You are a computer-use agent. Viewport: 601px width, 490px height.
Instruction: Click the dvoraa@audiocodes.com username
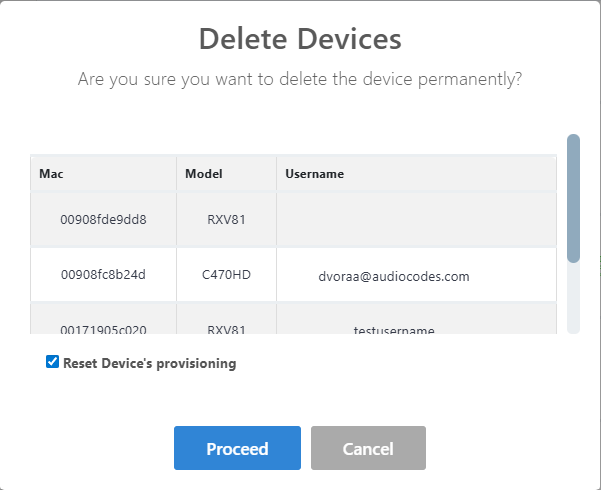pos(394,276)
